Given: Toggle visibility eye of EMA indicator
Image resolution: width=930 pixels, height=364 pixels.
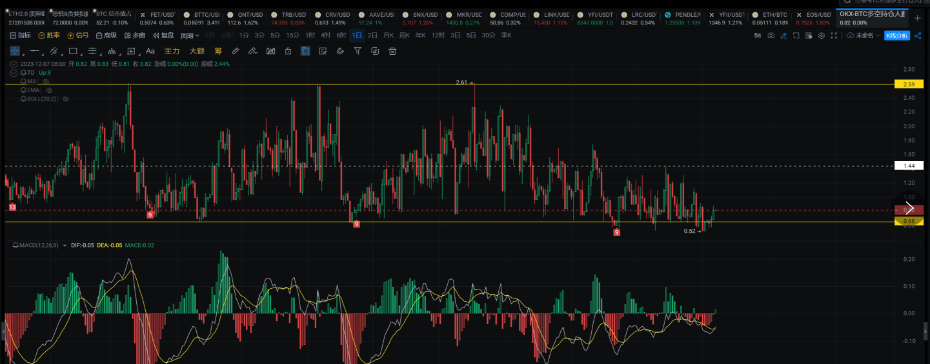Looking at the screenshot, I should tap(49, 90).
